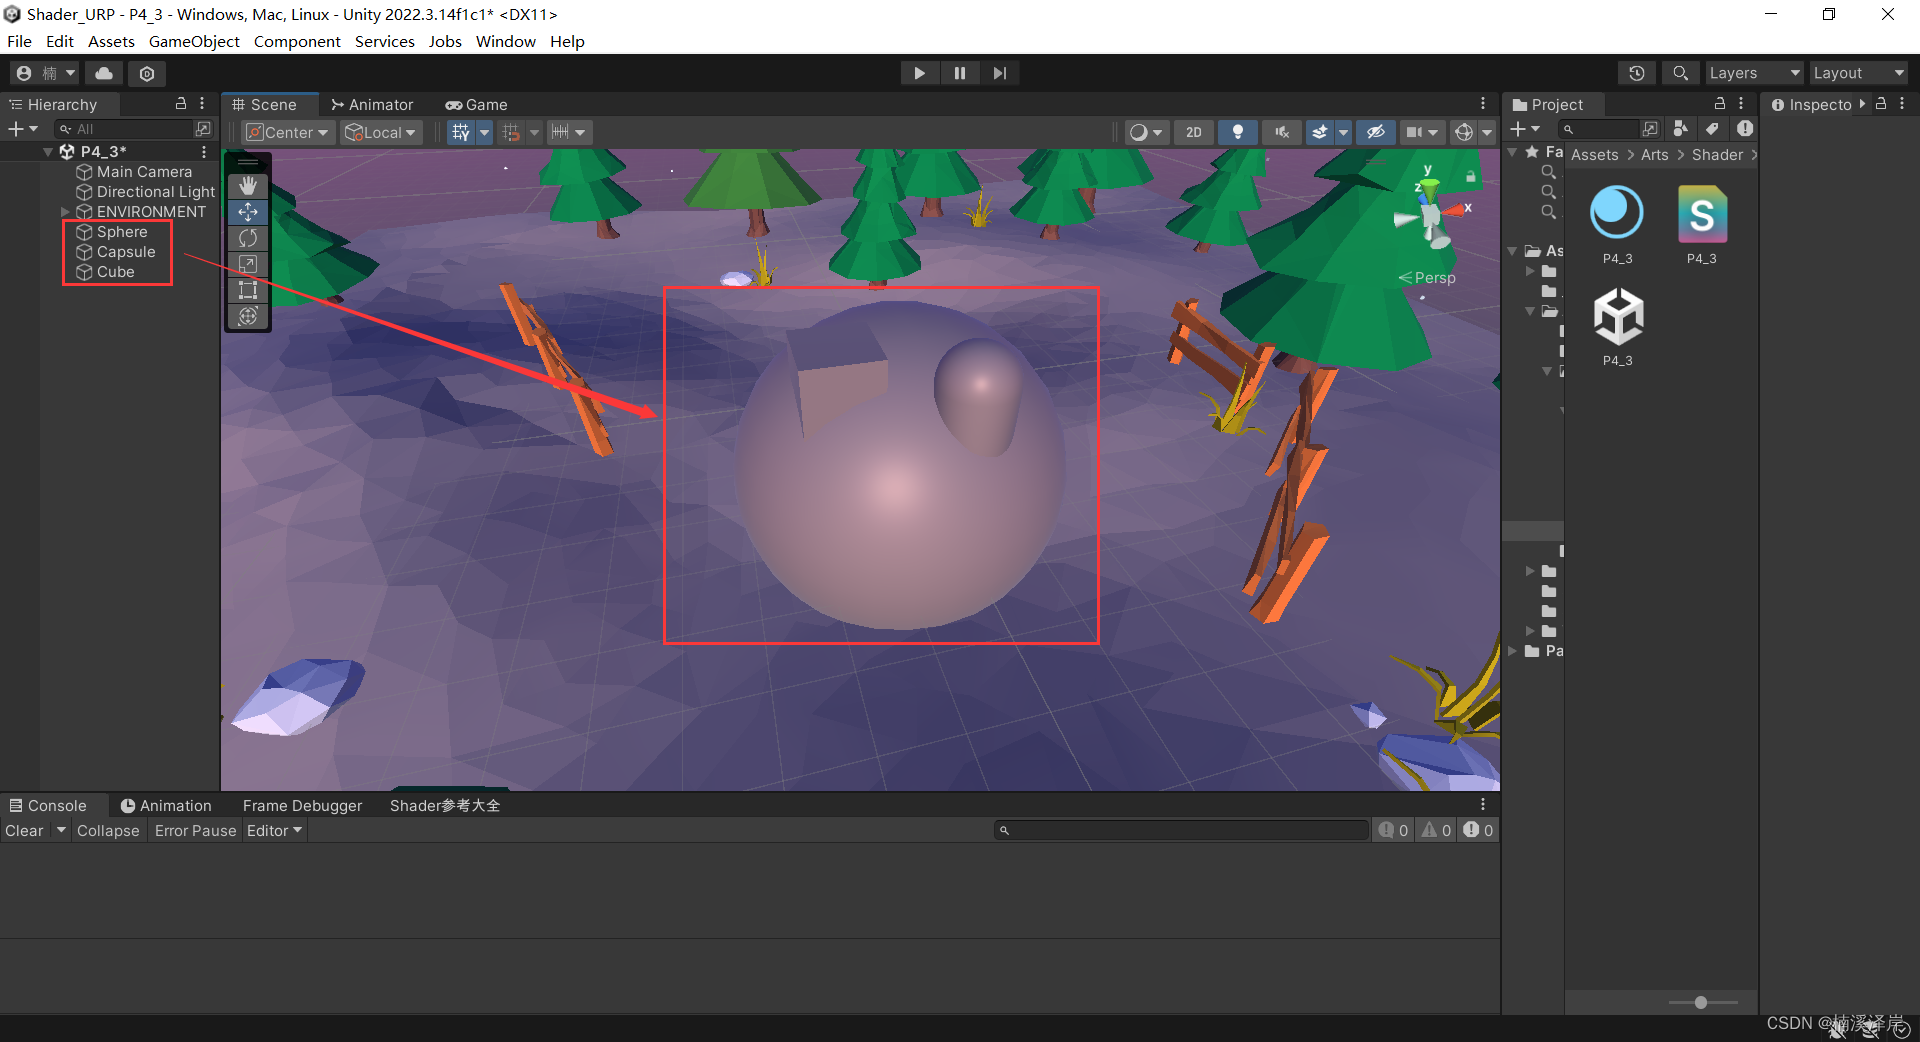This screenshot has width=1920, height=1042.
Task: Open the Component menu
Action: point(297,41)
